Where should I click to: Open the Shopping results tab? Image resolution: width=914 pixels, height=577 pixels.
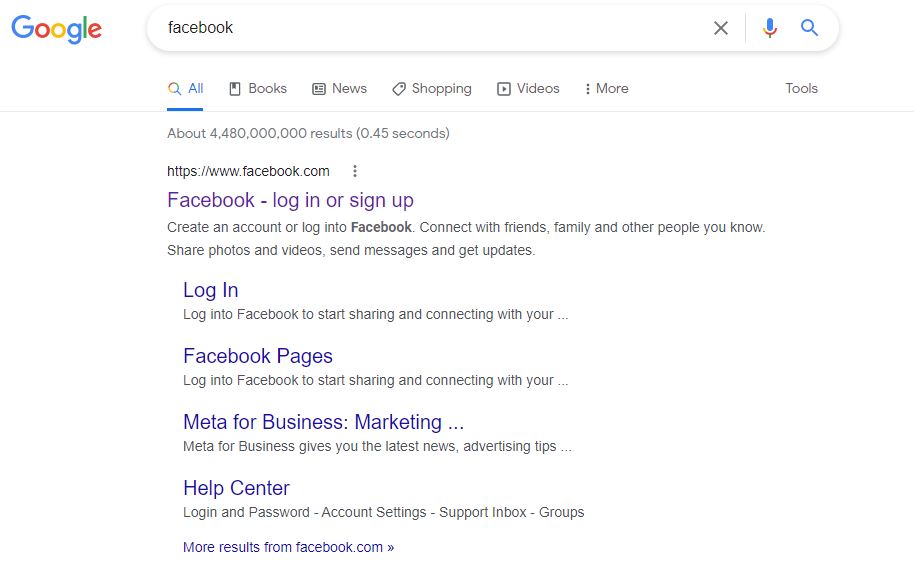point(431,88)
